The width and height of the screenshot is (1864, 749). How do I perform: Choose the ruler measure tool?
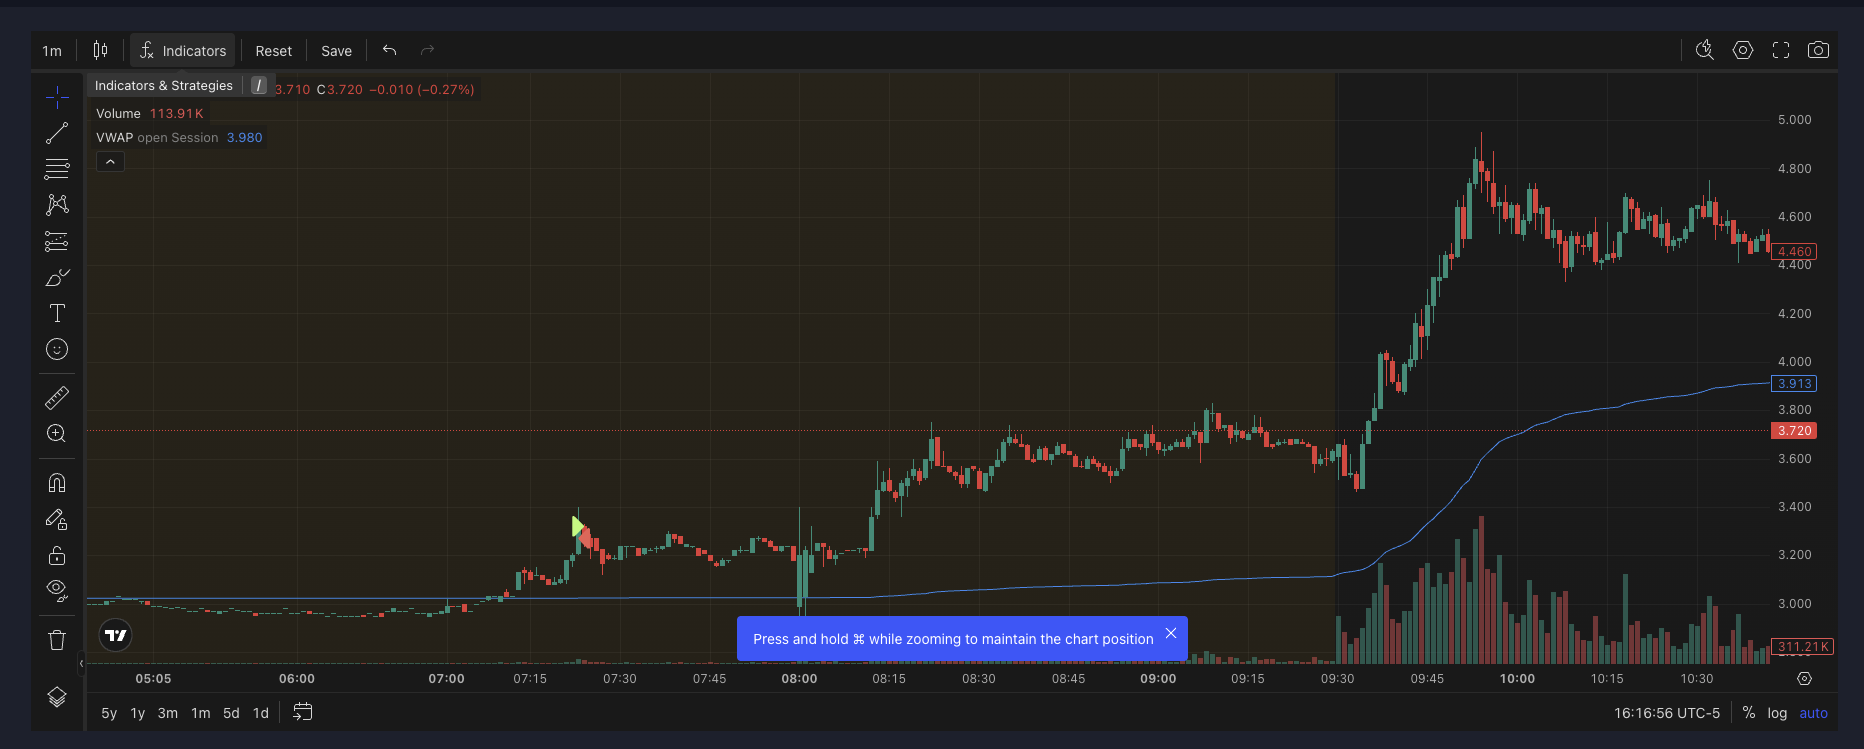57,398
